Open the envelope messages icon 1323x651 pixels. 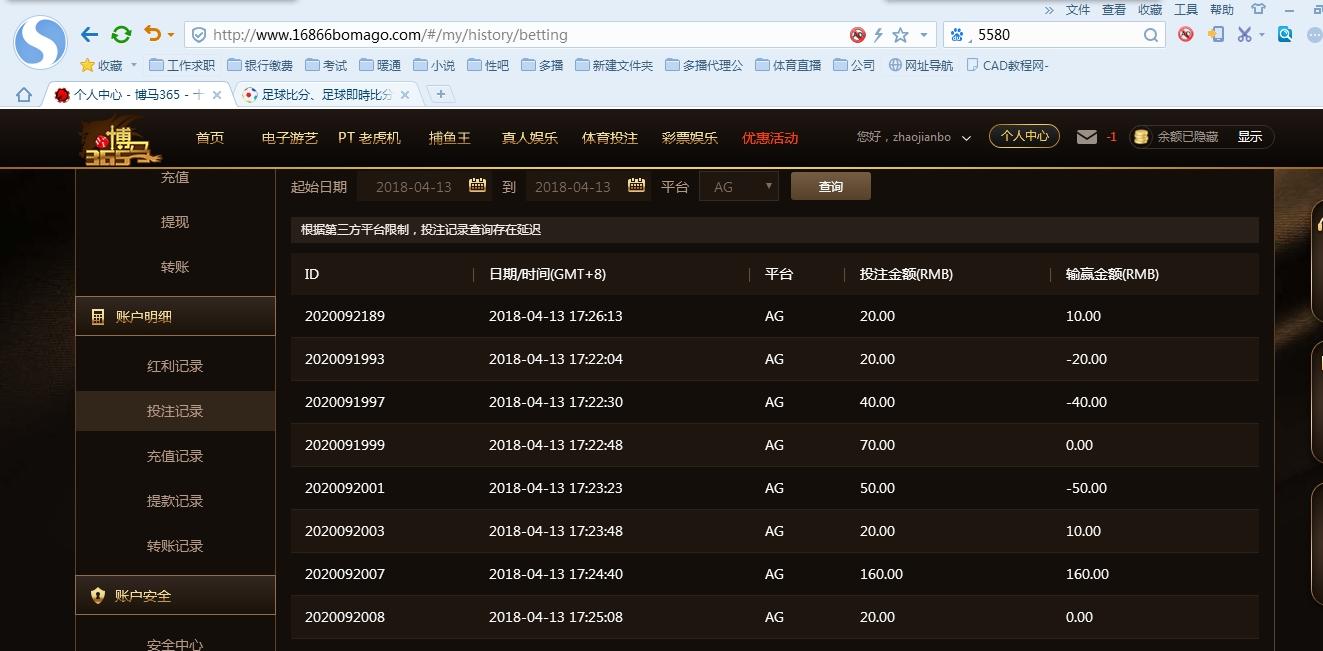(1087, 137)
